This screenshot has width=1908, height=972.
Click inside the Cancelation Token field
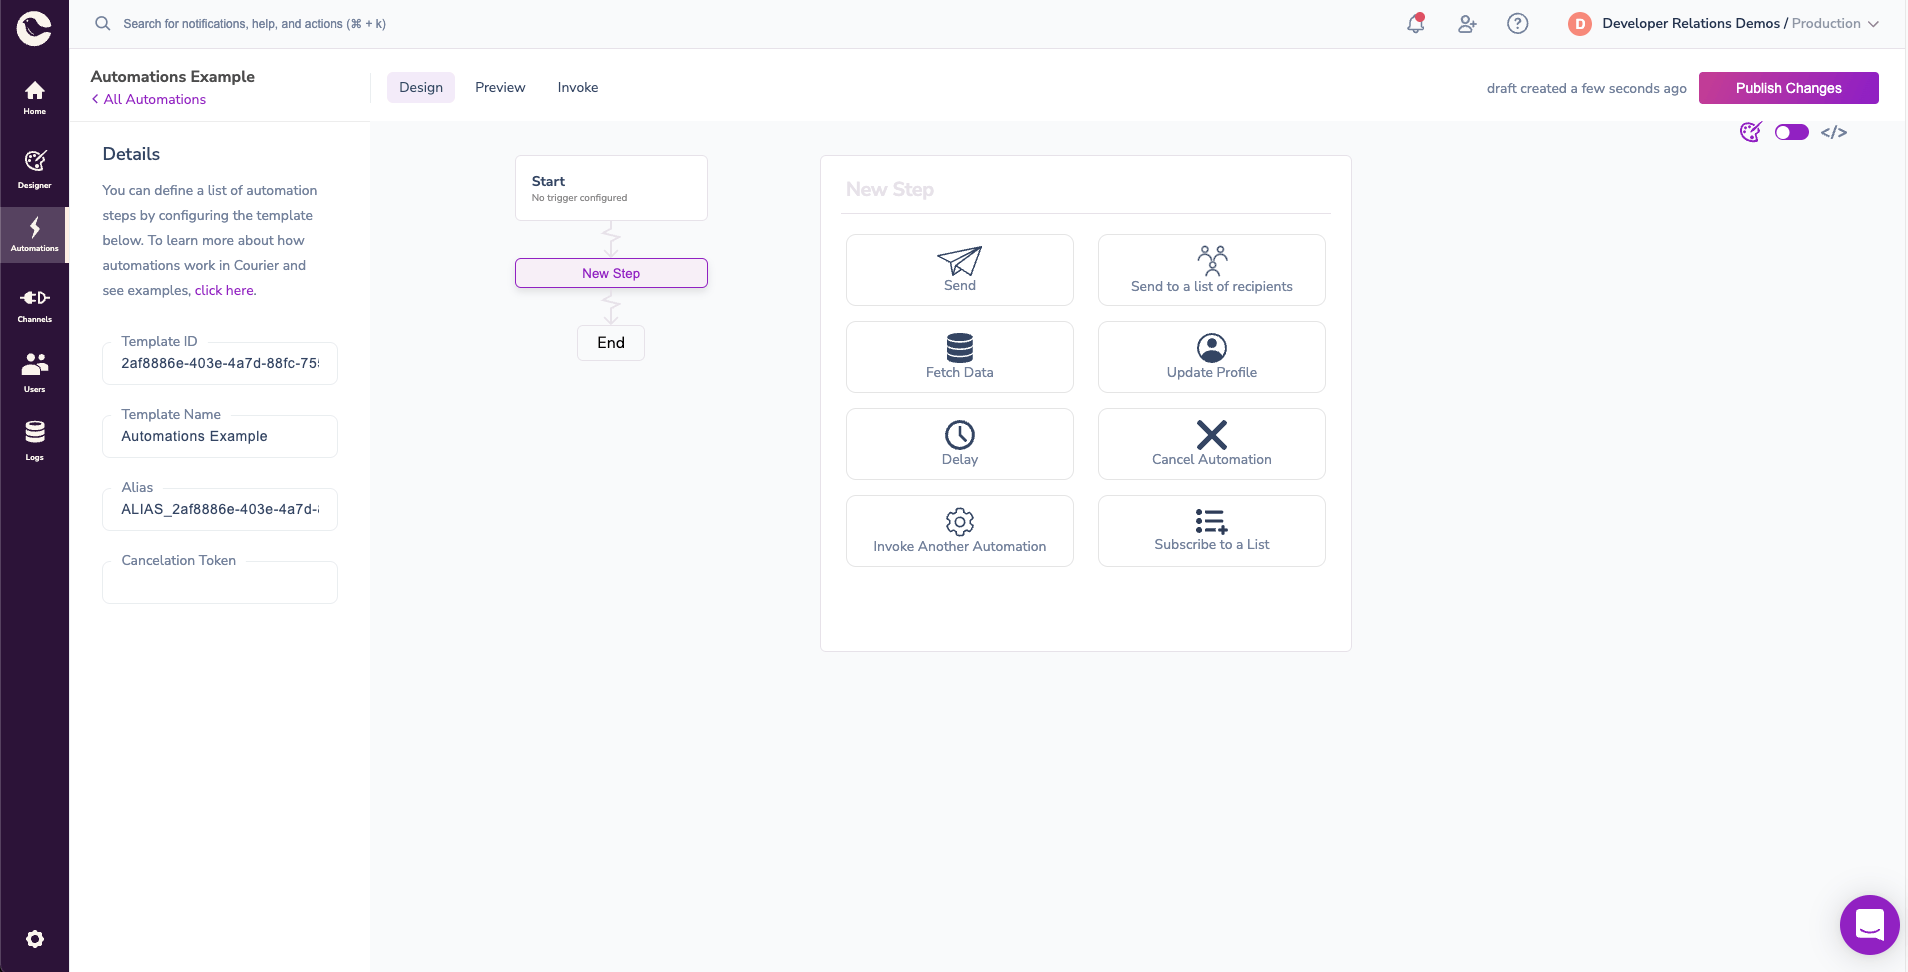click(219, 582)
